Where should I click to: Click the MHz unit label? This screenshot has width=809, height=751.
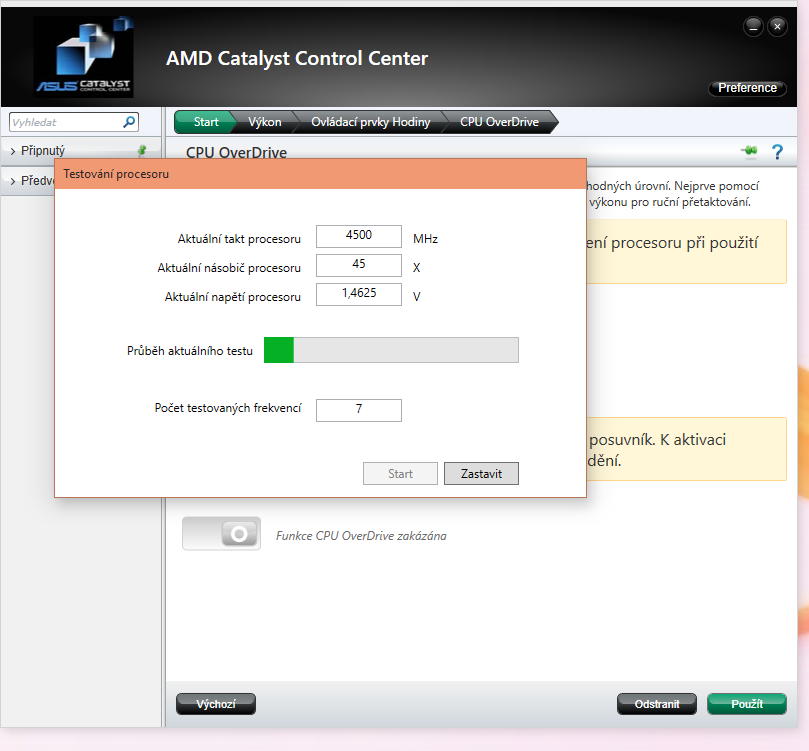[x=425, y=239]
